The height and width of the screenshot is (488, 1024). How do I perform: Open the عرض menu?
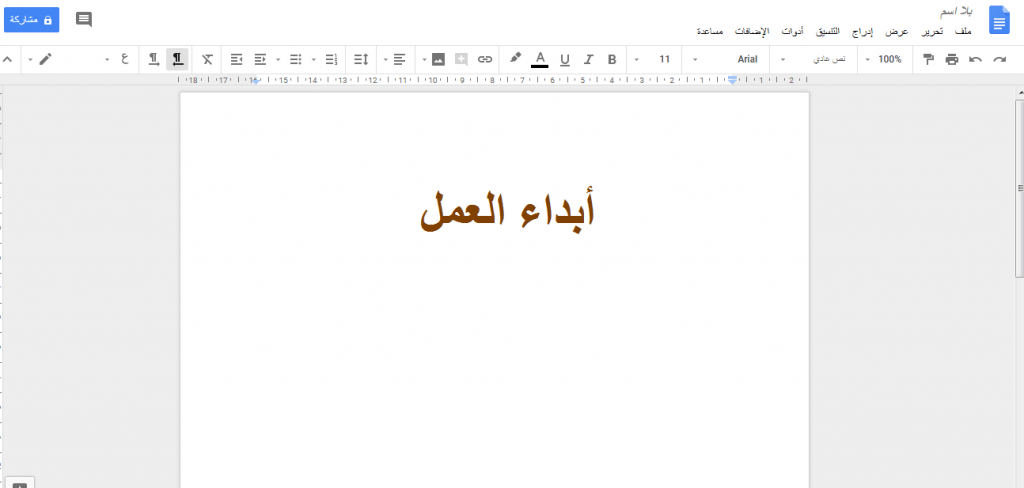(897, 31)
